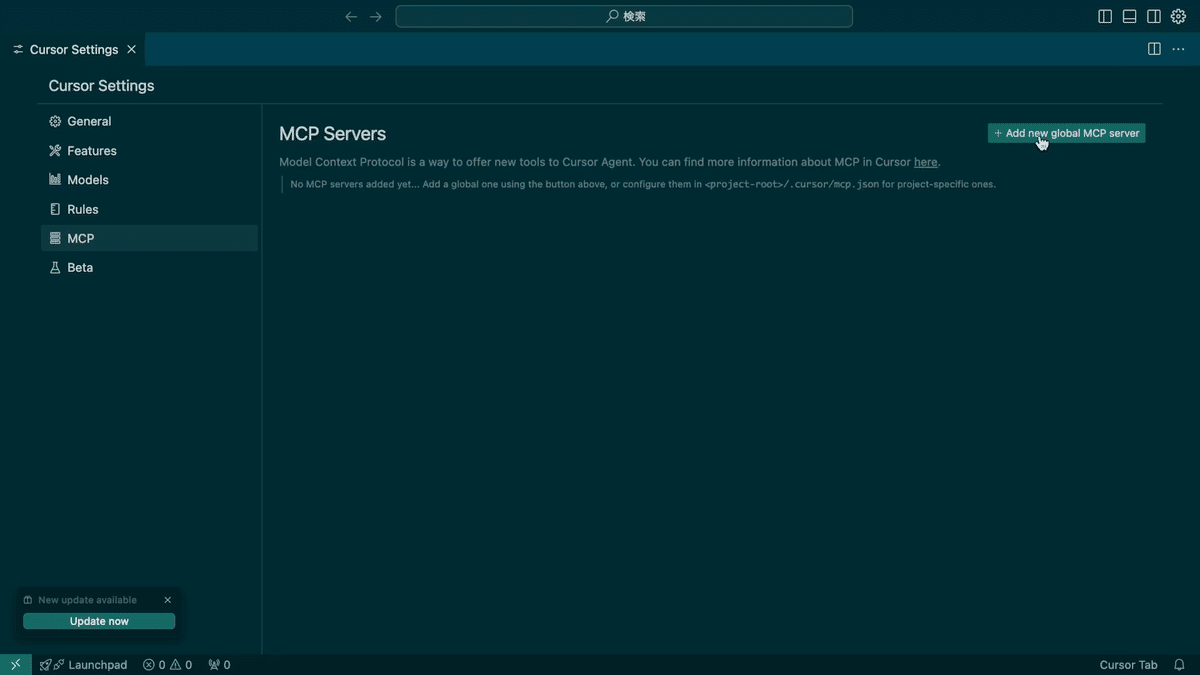Click the search field at the top
Viewport: 1200px width, 675px height.
(623, 16)
